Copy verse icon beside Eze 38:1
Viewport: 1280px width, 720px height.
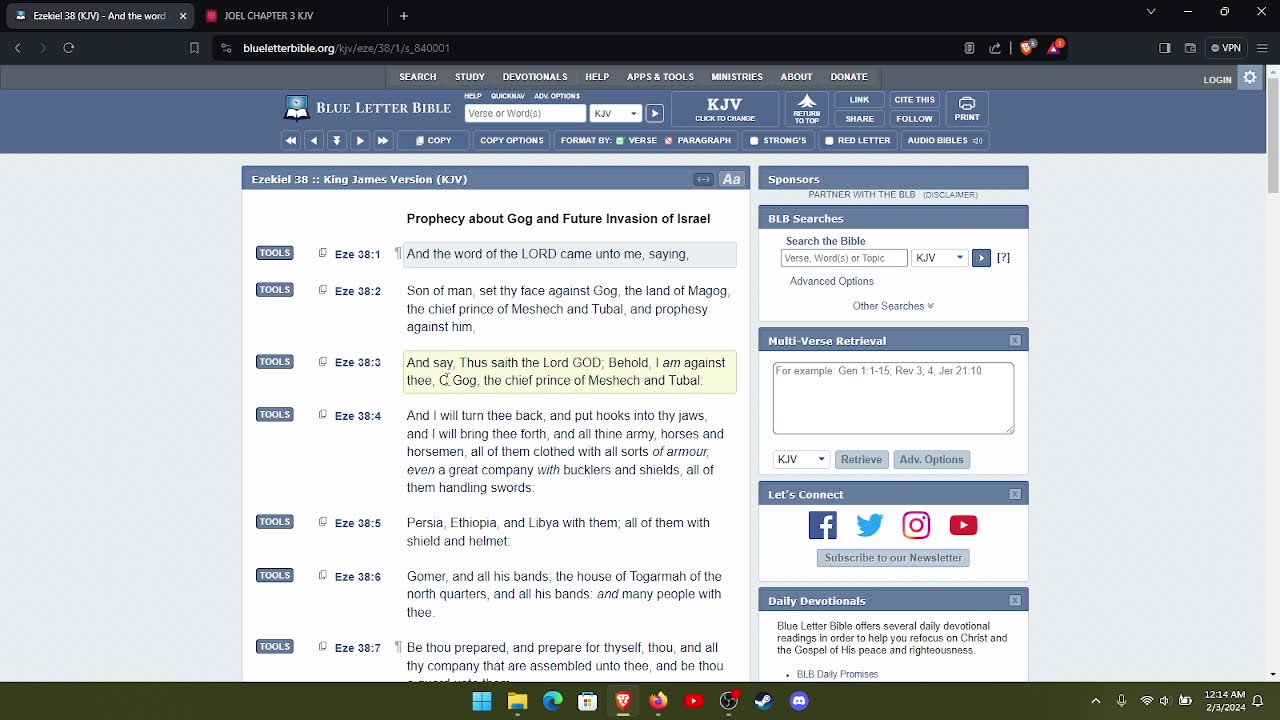coord(322,253)
